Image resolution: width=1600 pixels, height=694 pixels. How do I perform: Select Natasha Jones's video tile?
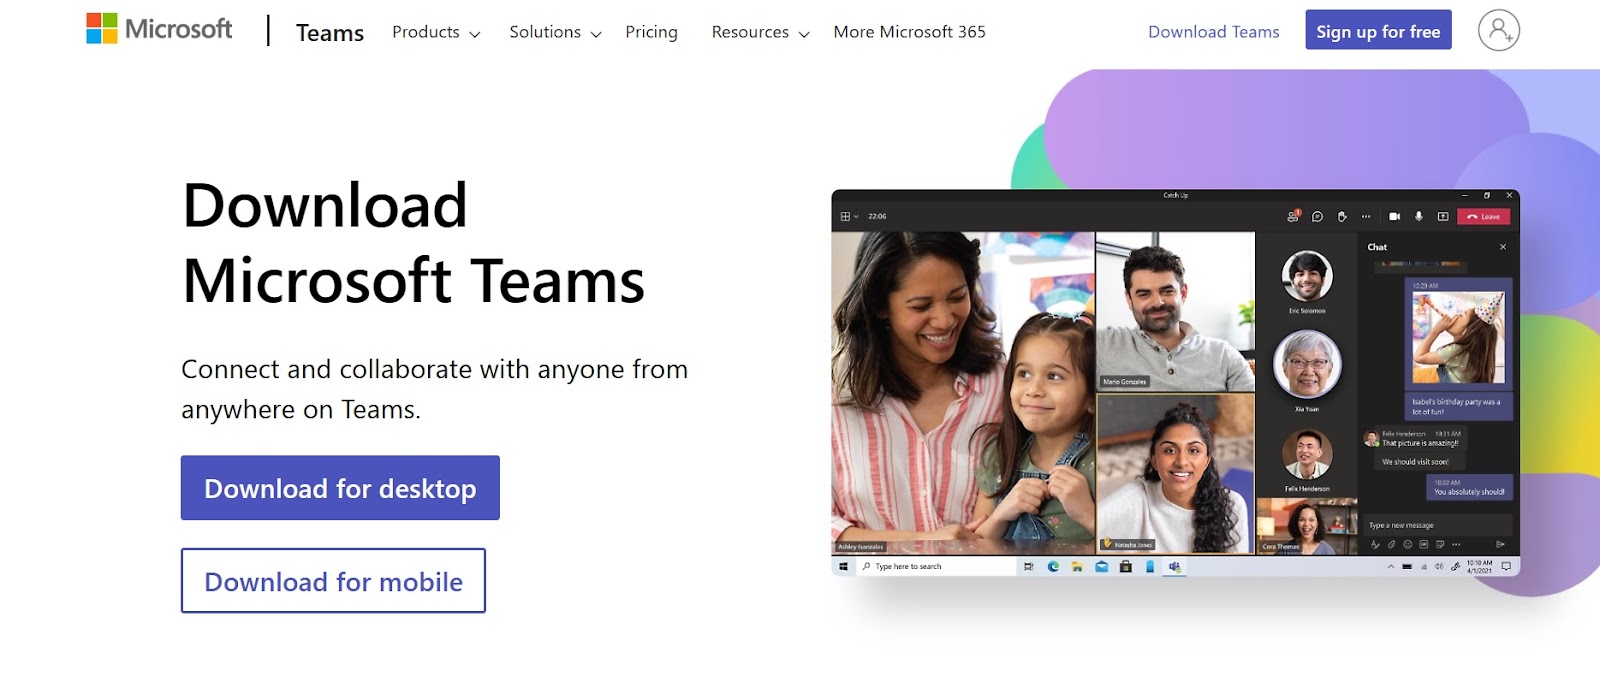coord(1175,473)
